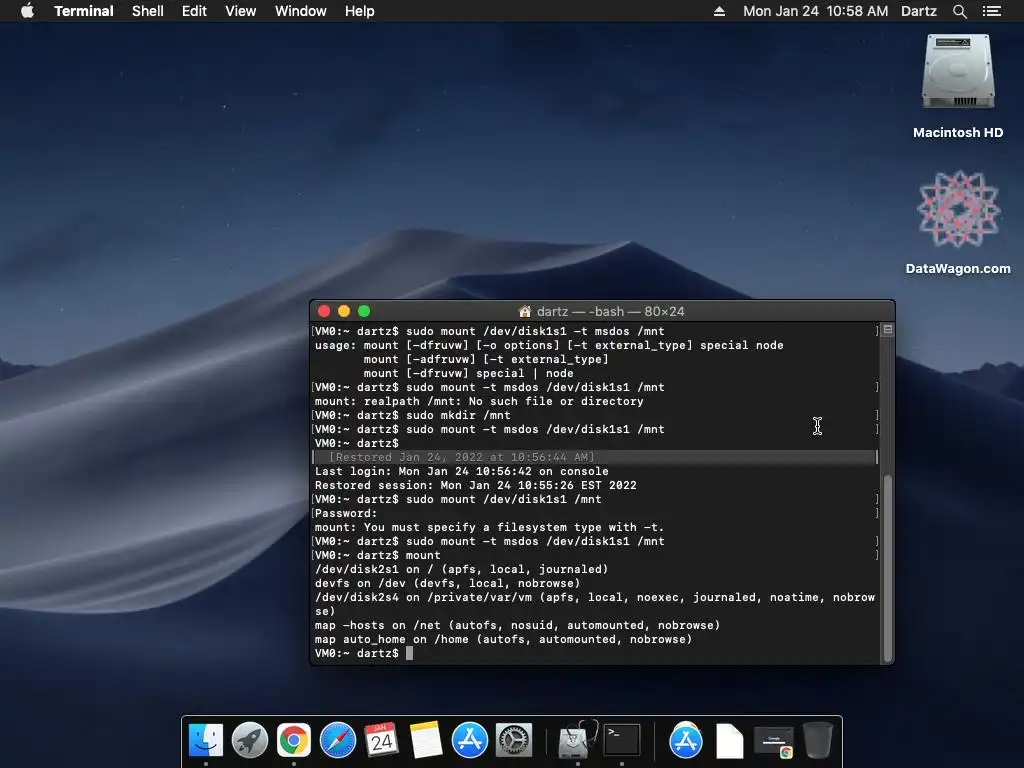Click the 'Restored session' line
The width and height of the screenshot is (1024, 768).
475,485
